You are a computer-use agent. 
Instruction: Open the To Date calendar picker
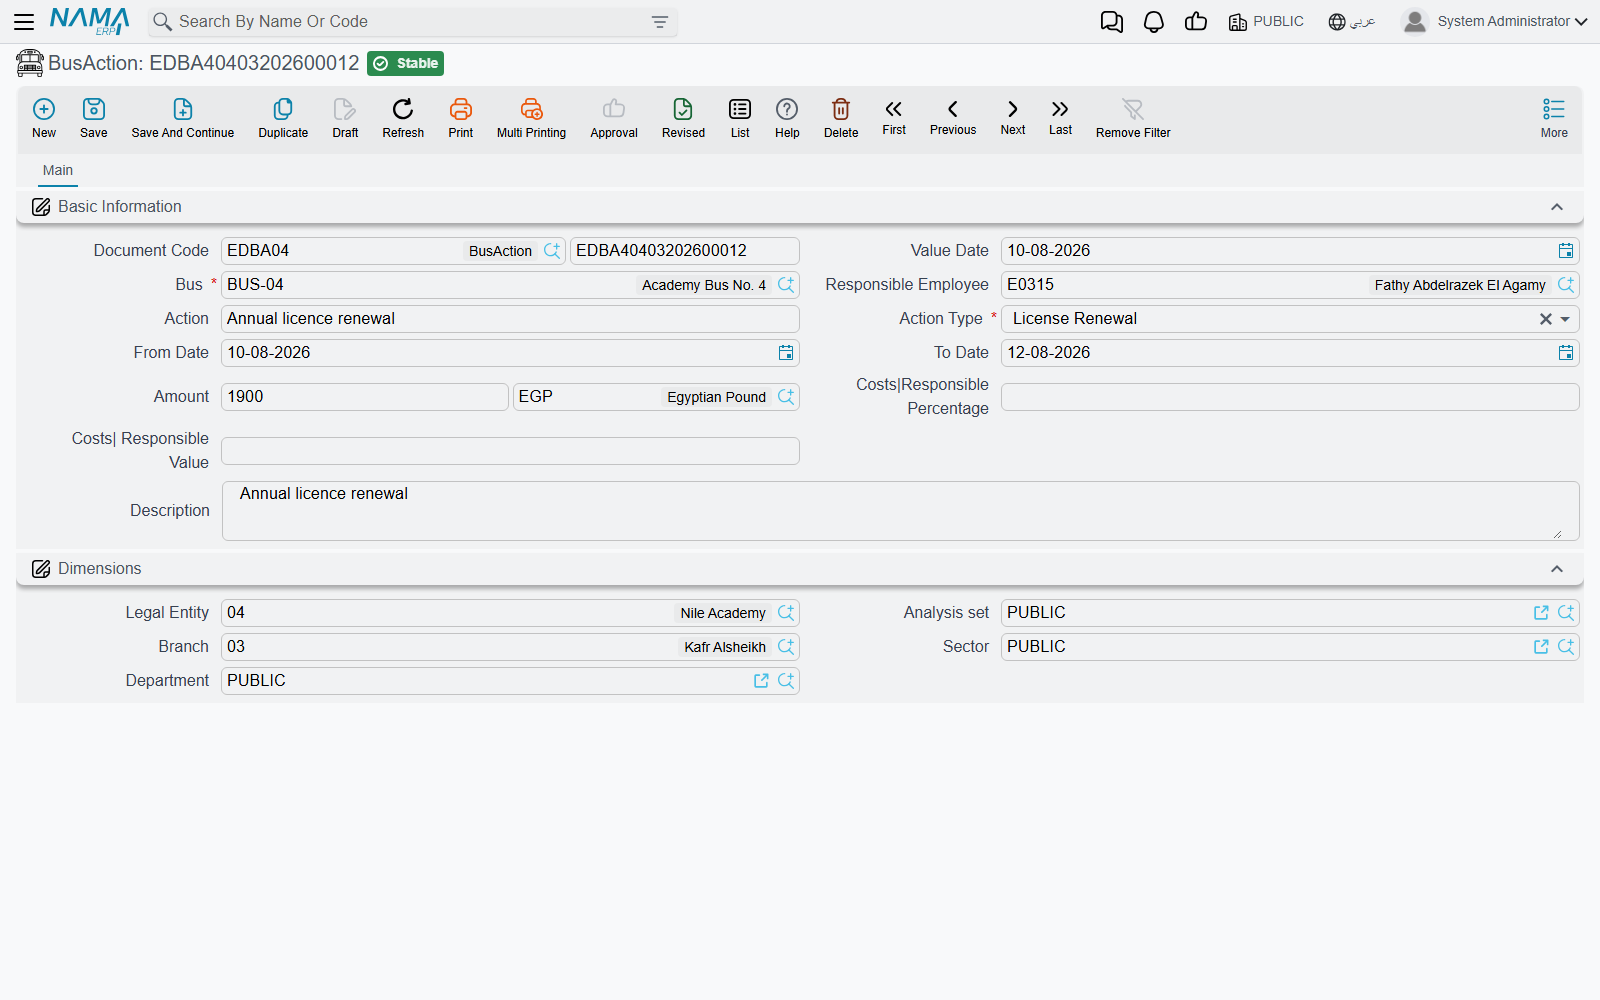(x=1566, y=353)
